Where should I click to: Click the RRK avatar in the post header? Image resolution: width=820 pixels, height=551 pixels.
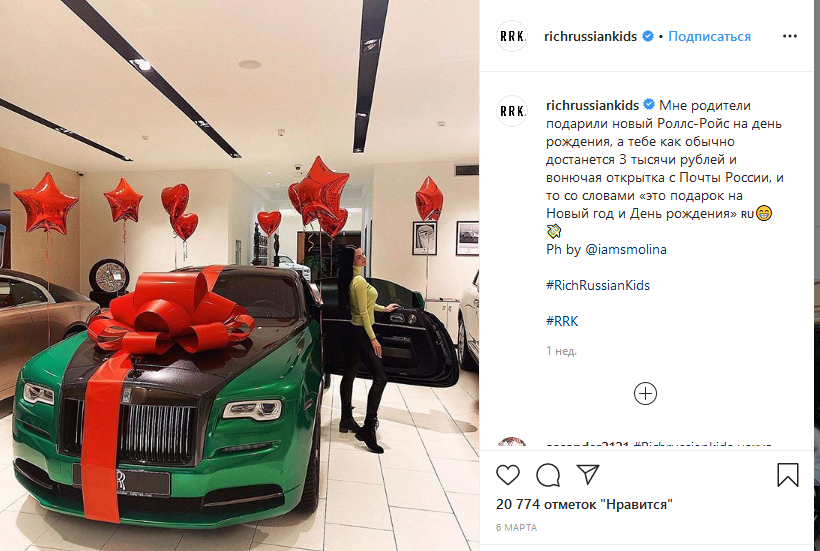(512, 36)
